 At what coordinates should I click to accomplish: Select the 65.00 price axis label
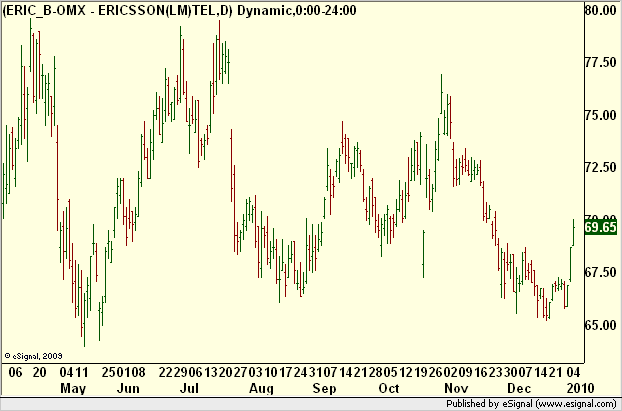tap(601, 325)
